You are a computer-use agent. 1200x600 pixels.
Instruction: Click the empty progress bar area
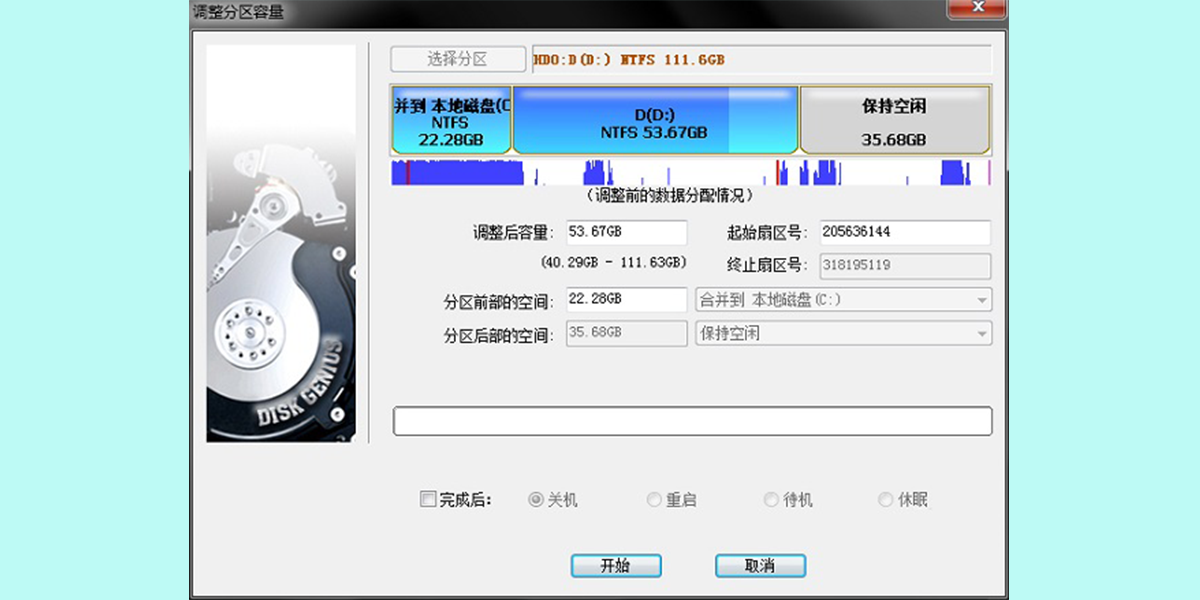tap(693, 420)
